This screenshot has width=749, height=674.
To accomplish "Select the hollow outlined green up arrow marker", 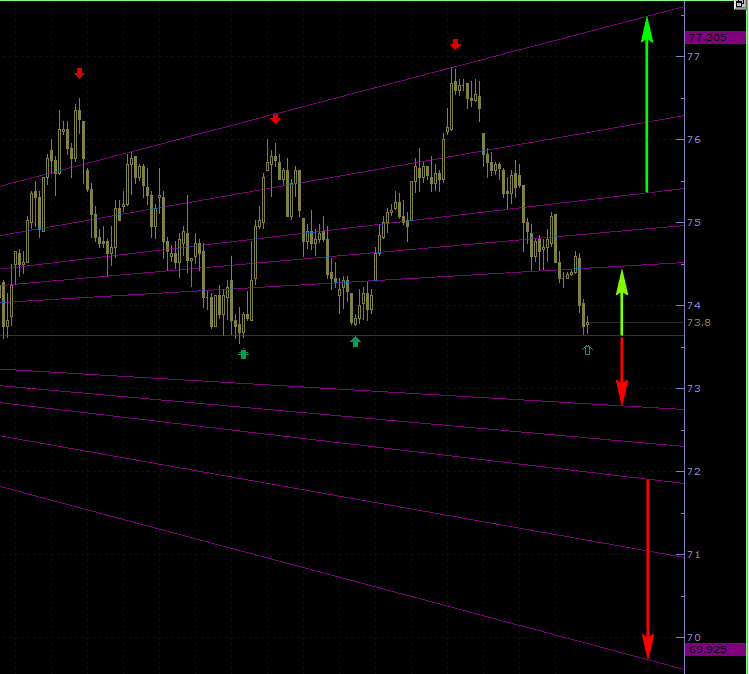I will pyautogui.click(x=588, y=350).
